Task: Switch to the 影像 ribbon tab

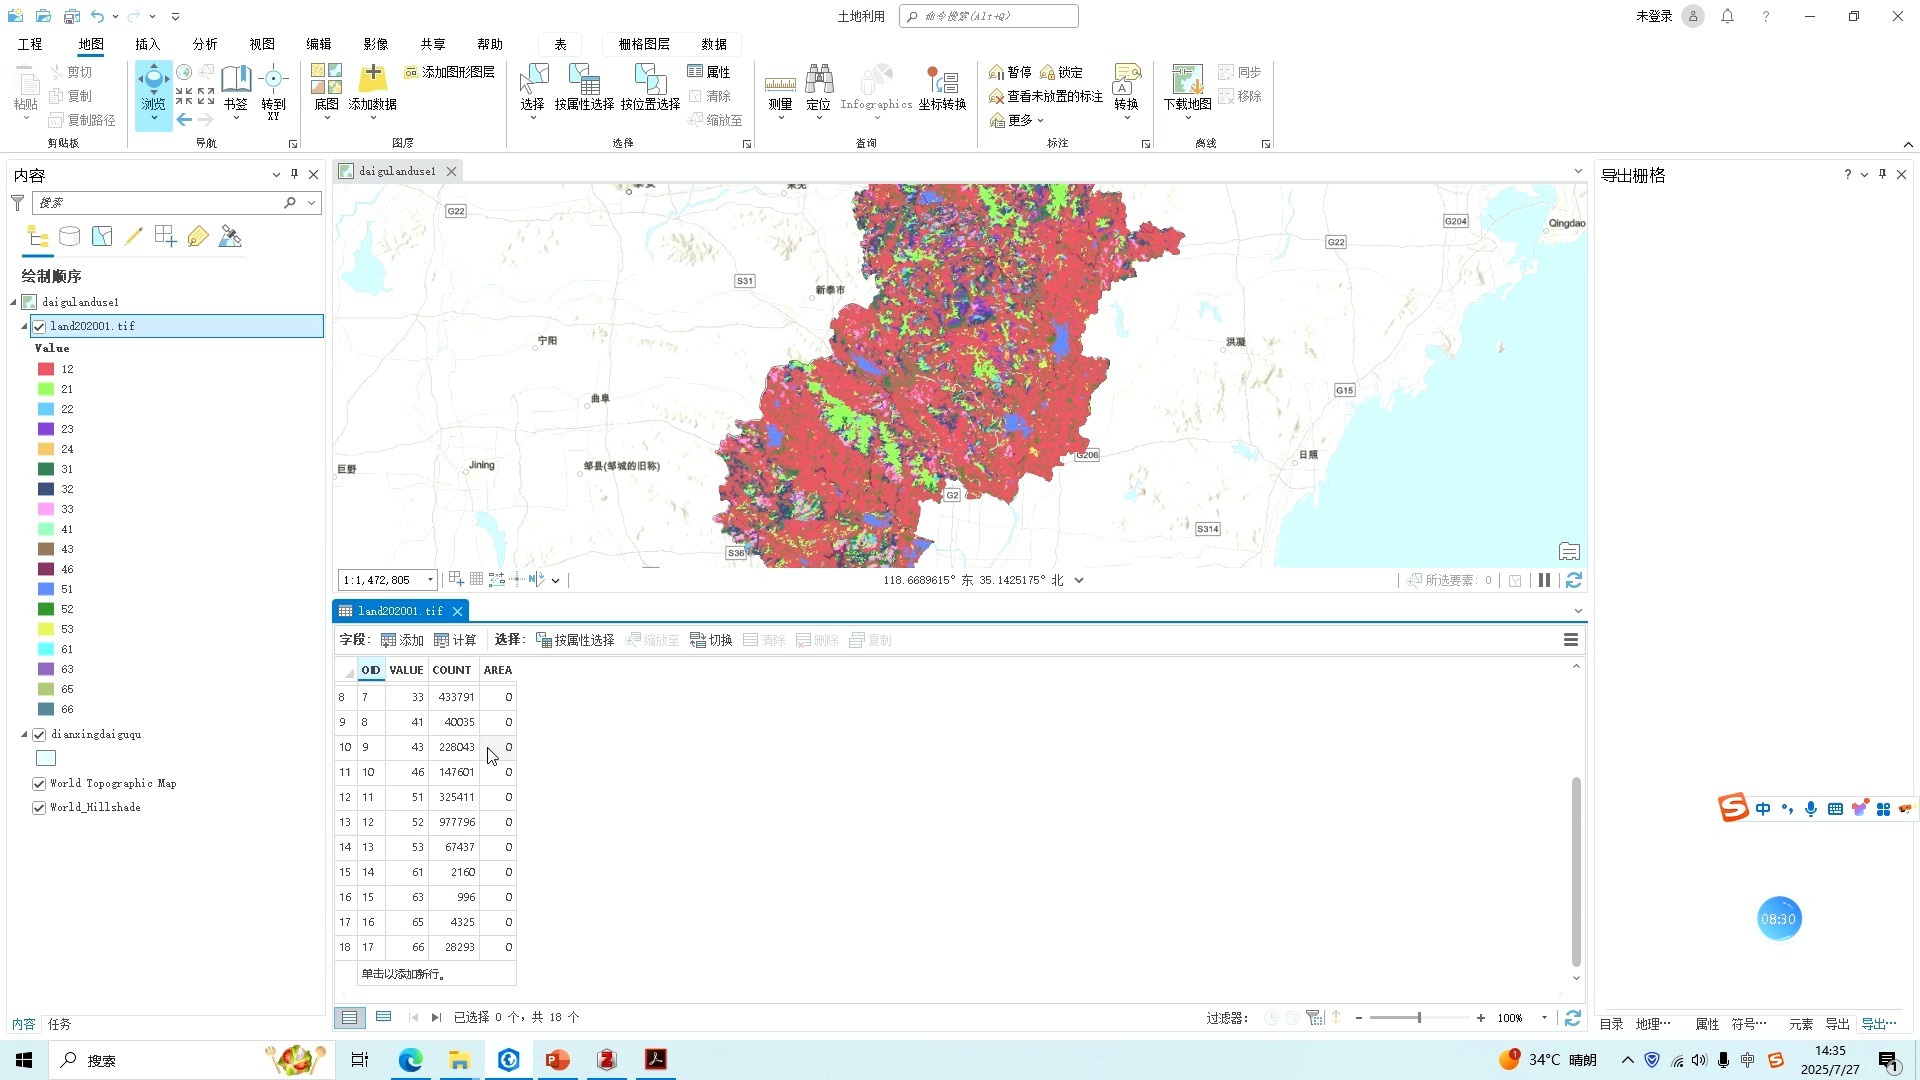Action: click(x=375, y=43)
